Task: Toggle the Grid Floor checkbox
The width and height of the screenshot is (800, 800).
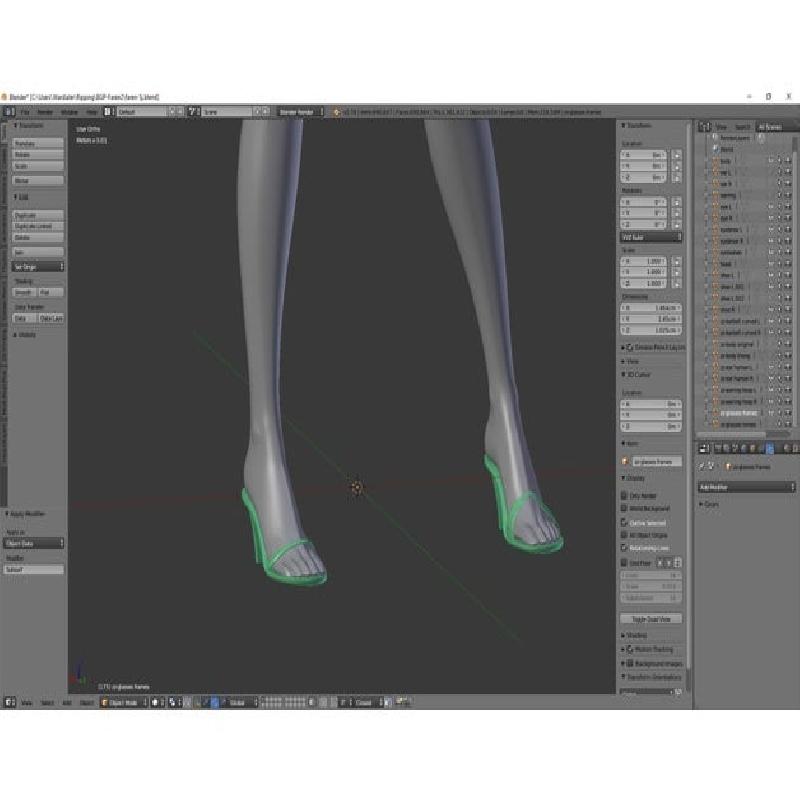Action: [x=623, y=563]
